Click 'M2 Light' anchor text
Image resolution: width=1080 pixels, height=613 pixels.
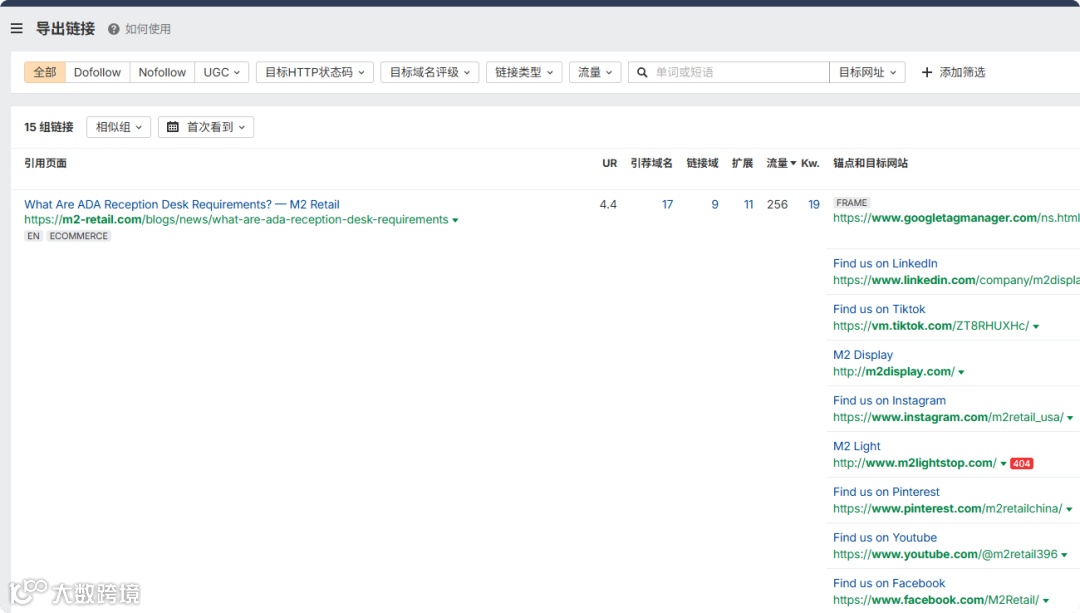coord(857,446)
